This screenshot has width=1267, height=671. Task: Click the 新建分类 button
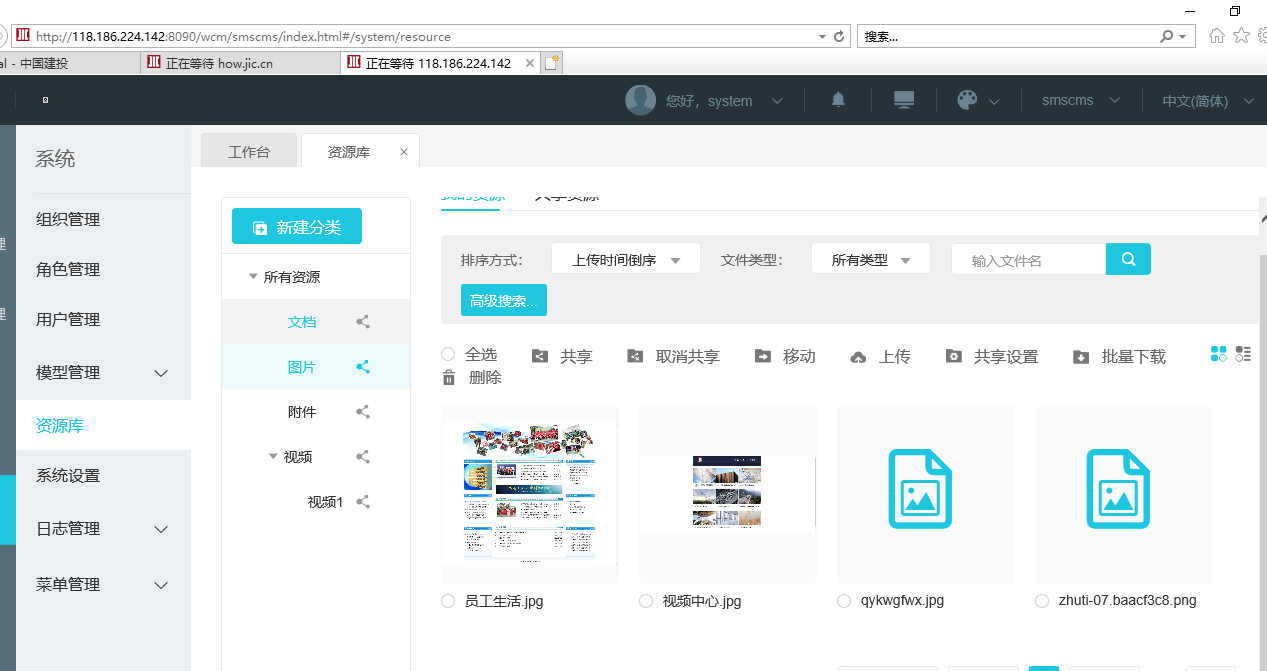point(297,227)
